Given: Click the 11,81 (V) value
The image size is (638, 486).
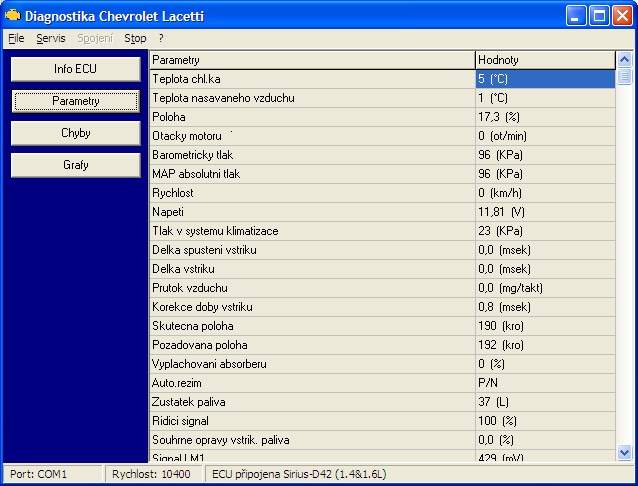Looking at the screenshot, I should coord(501,212).
